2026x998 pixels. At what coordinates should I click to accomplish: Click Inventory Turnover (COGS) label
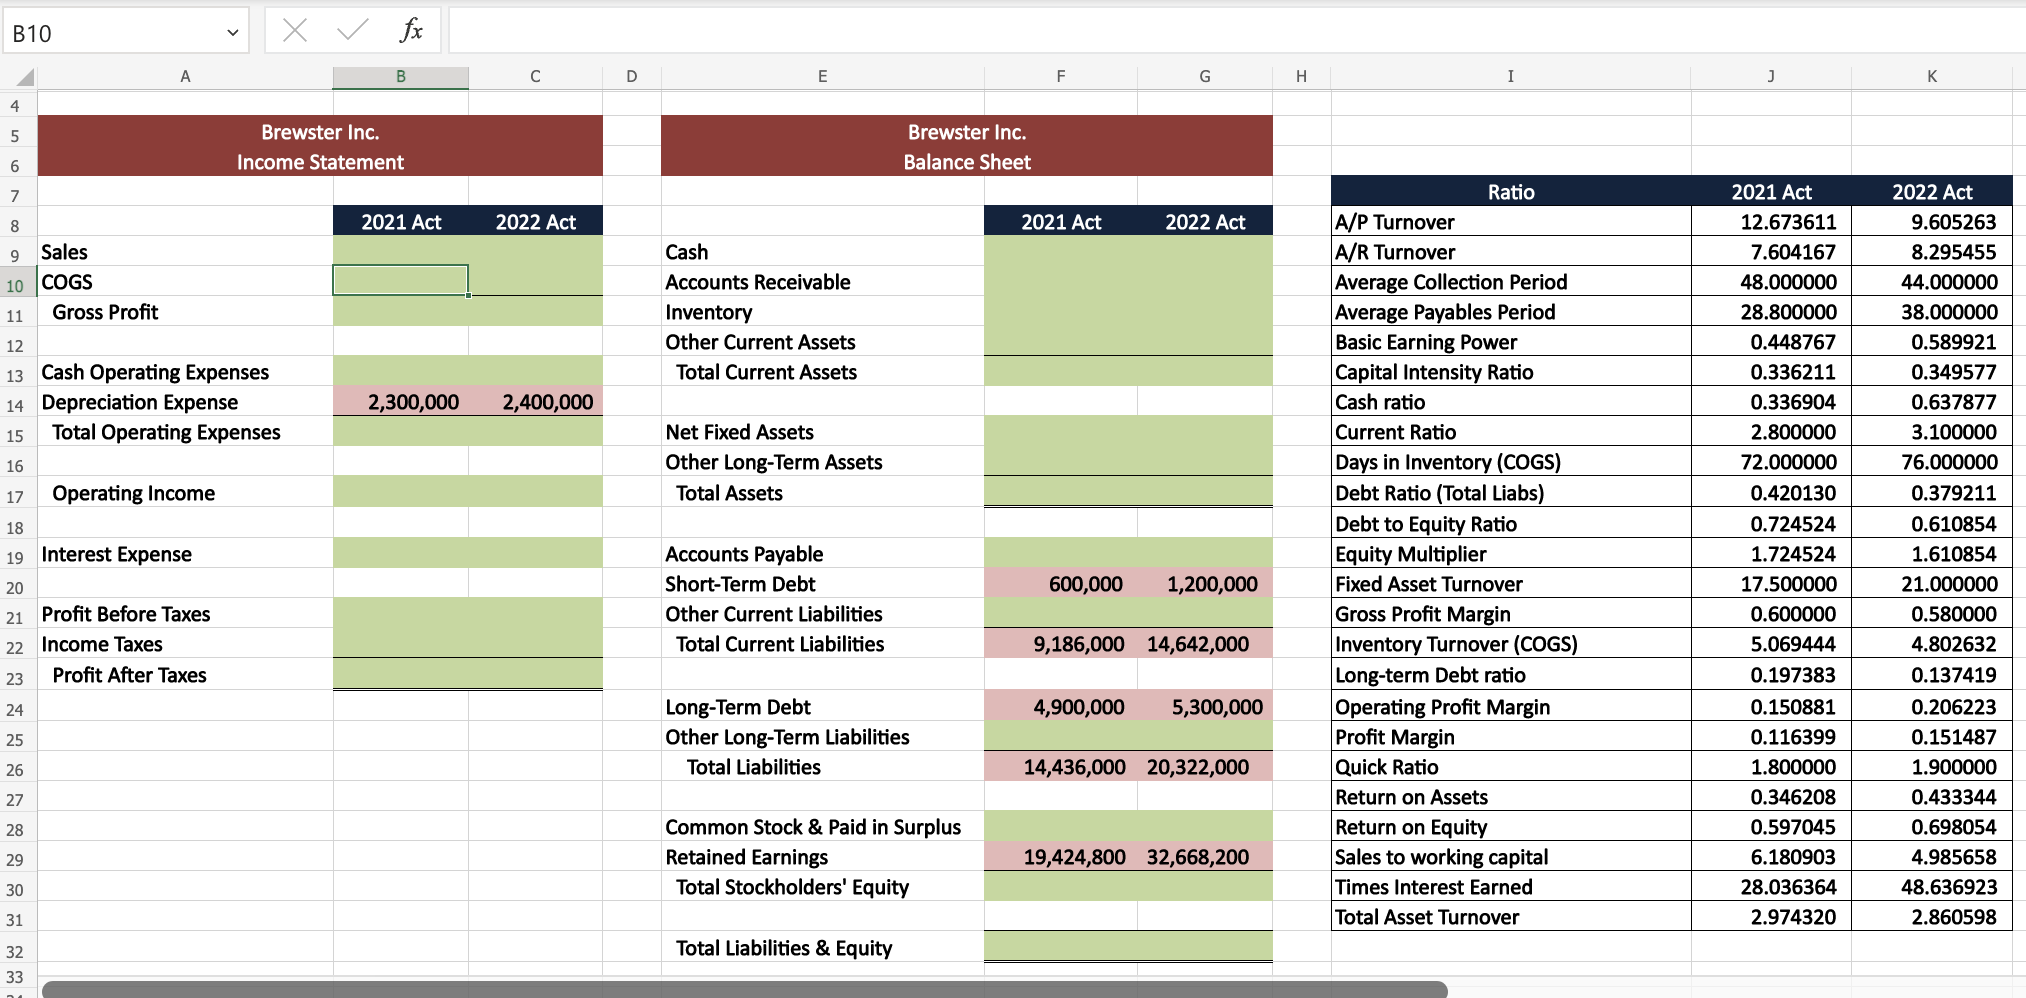click(1456, 644)
